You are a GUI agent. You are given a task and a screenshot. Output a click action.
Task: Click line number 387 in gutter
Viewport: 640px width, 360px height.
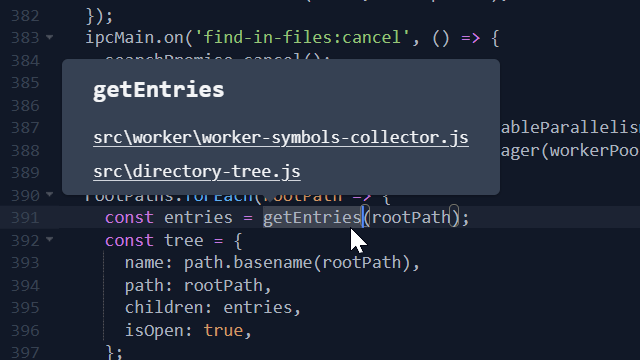(25, 128)
